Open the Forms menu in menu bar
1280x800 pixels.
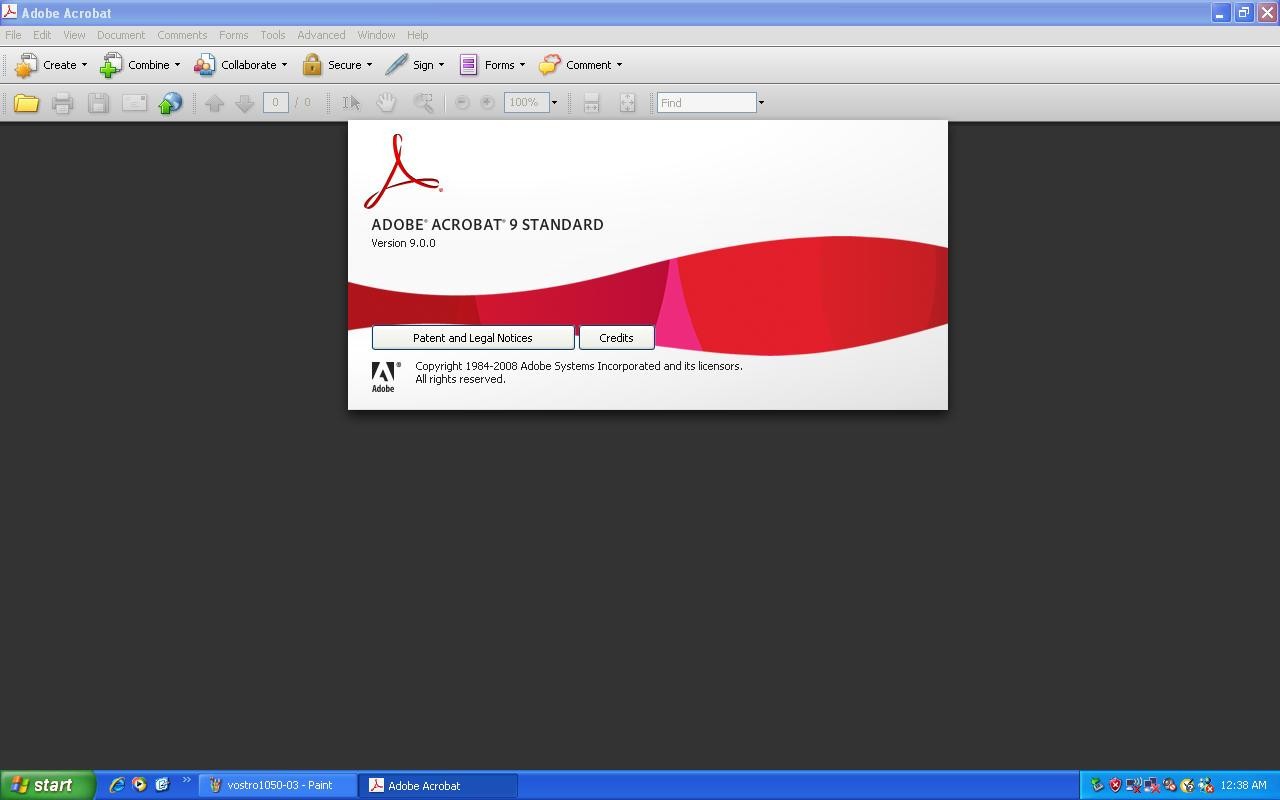pyautogui.click(x=233, y=35)
